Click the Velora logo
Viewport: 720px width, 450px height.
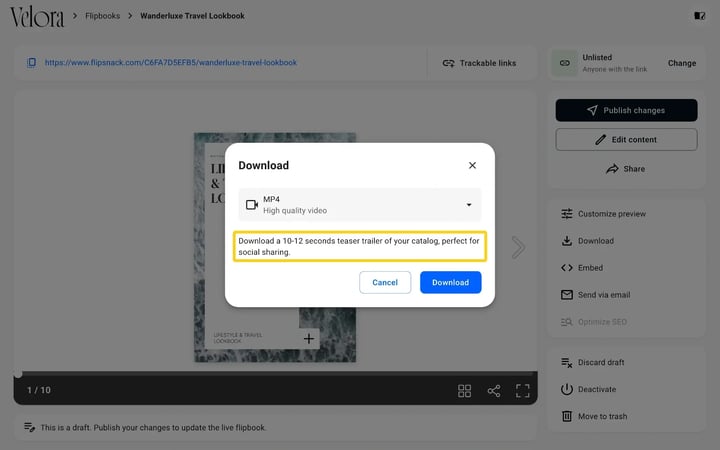tap(37, 17)
